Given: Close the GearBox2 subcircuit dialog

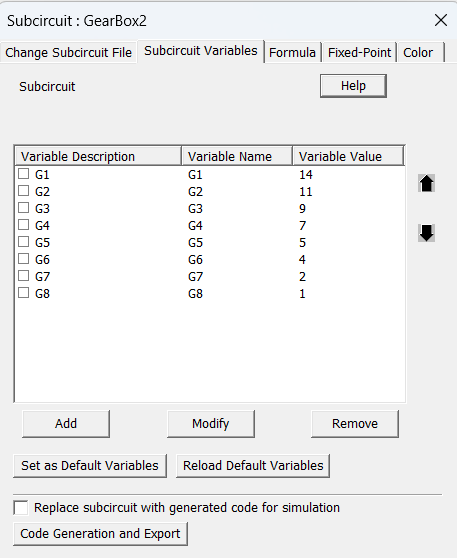Looking at the screenshot, I should 441,20.
